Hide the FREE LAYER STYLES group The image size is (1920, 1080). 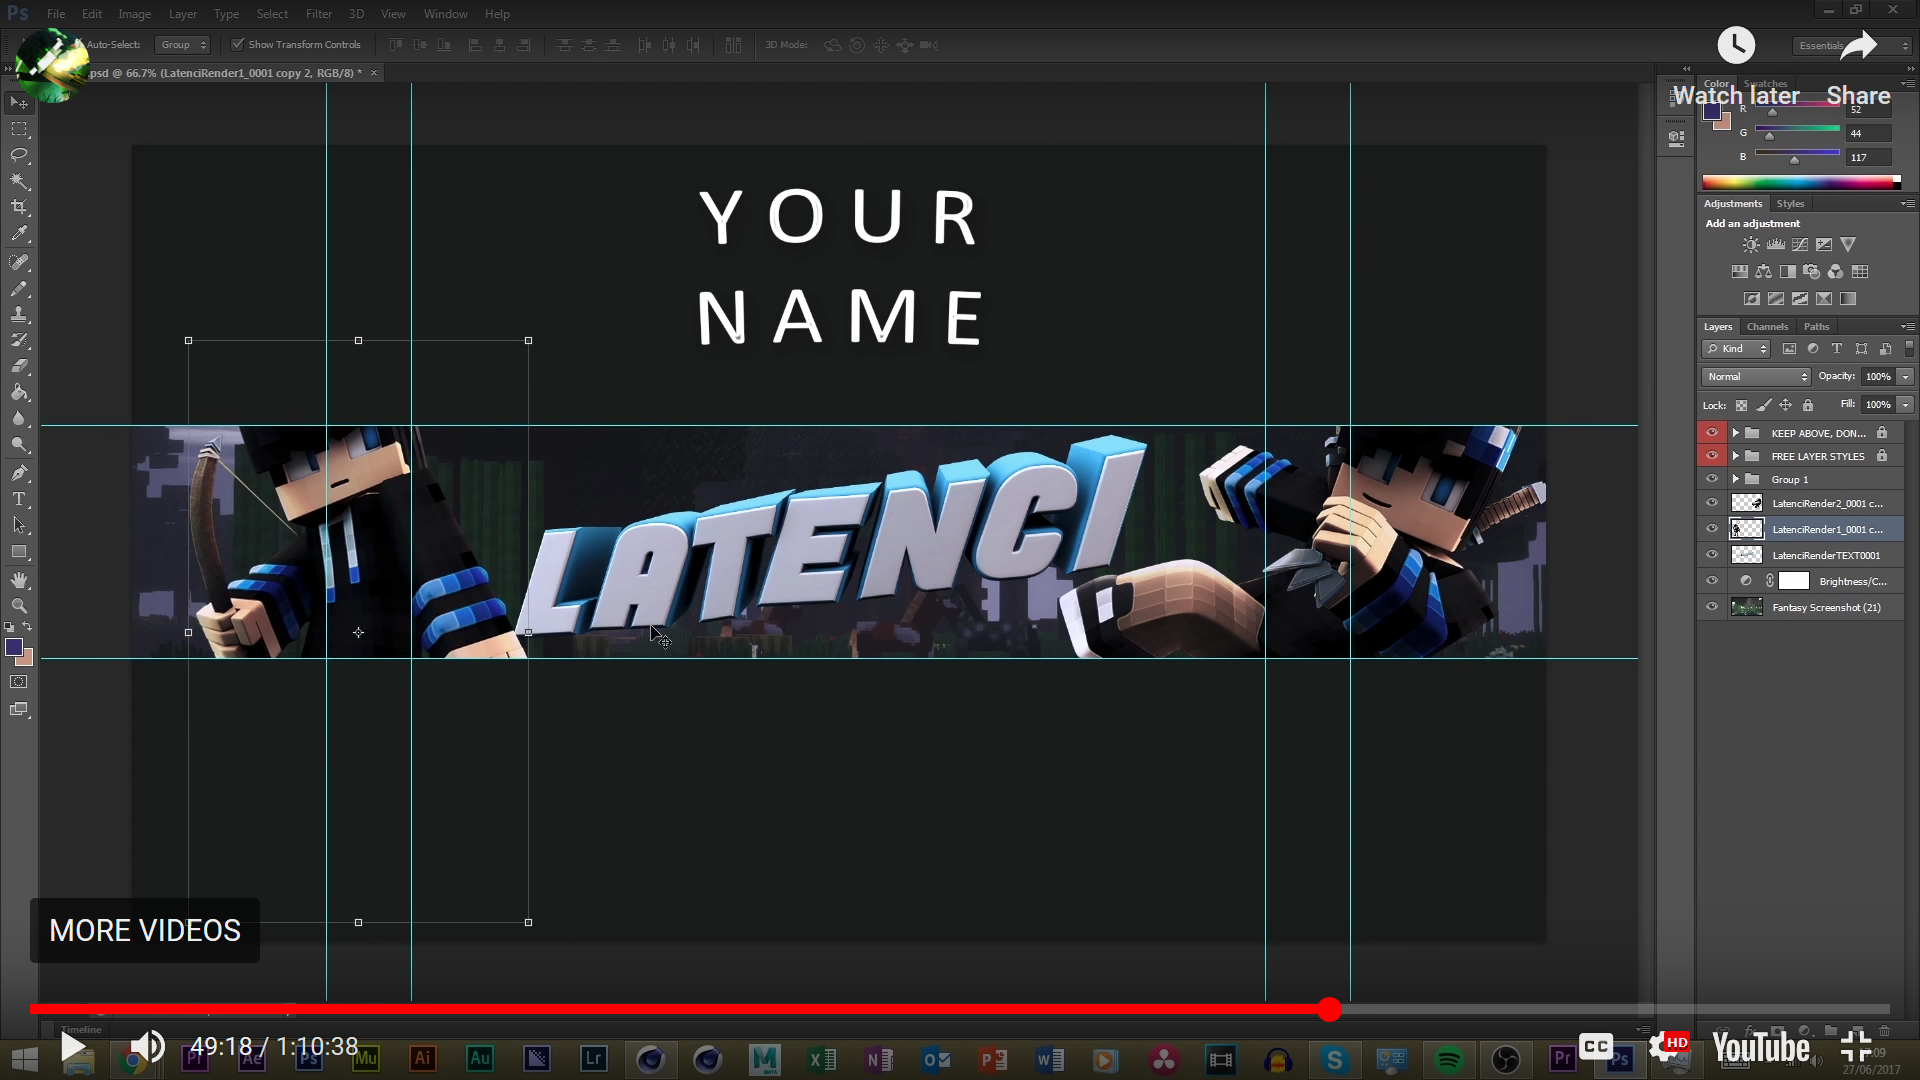[x=1712, y=456]
